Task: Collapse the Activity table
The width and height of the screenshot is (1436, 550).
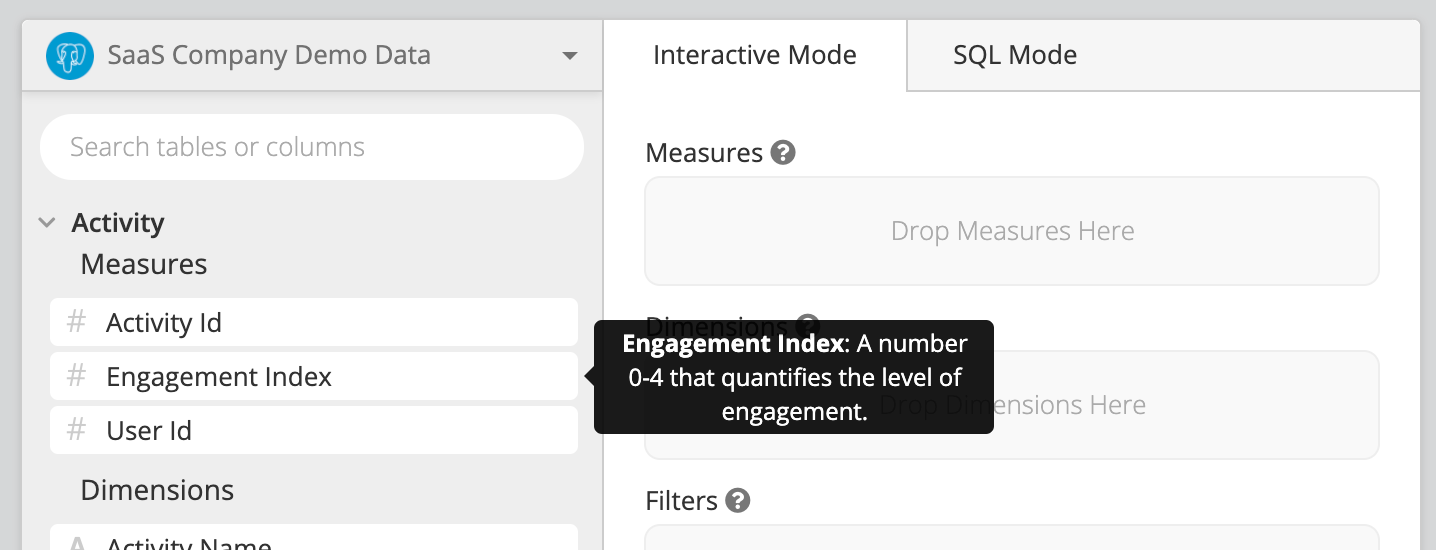Action: pos(46,223)
